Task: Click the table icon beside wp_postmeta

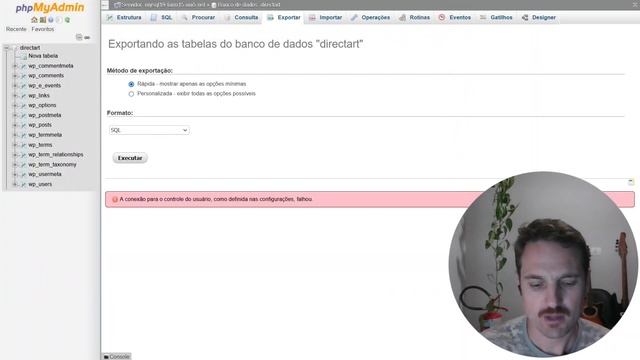Action: pyautogui.click(x=23, y=115)
